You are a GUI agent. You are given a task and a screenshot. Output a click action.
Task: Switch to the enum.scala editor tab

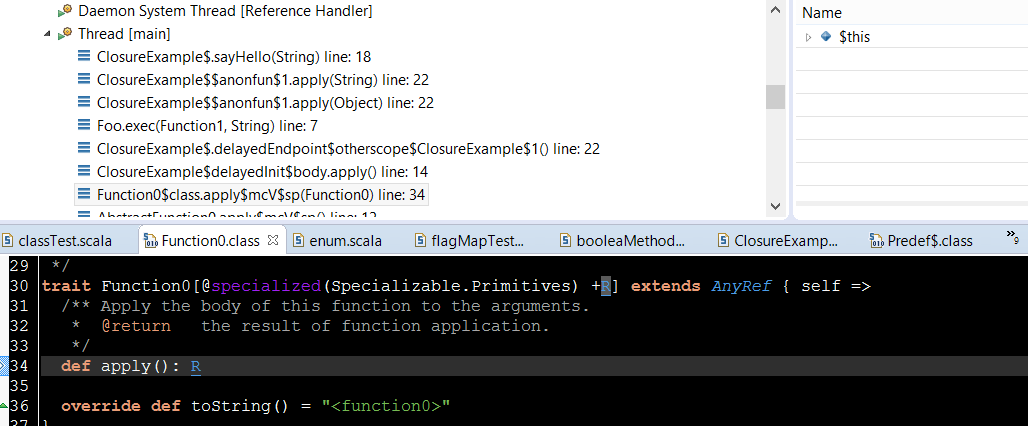pos(337,241)
